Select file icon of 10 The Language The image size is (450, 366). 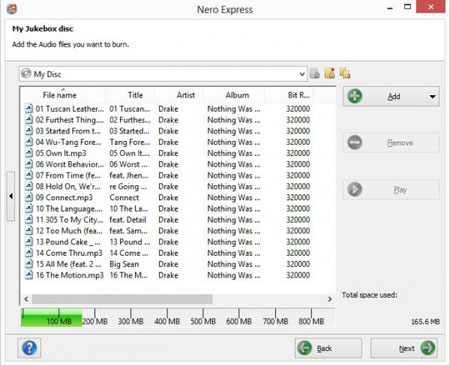pos(29,208)
